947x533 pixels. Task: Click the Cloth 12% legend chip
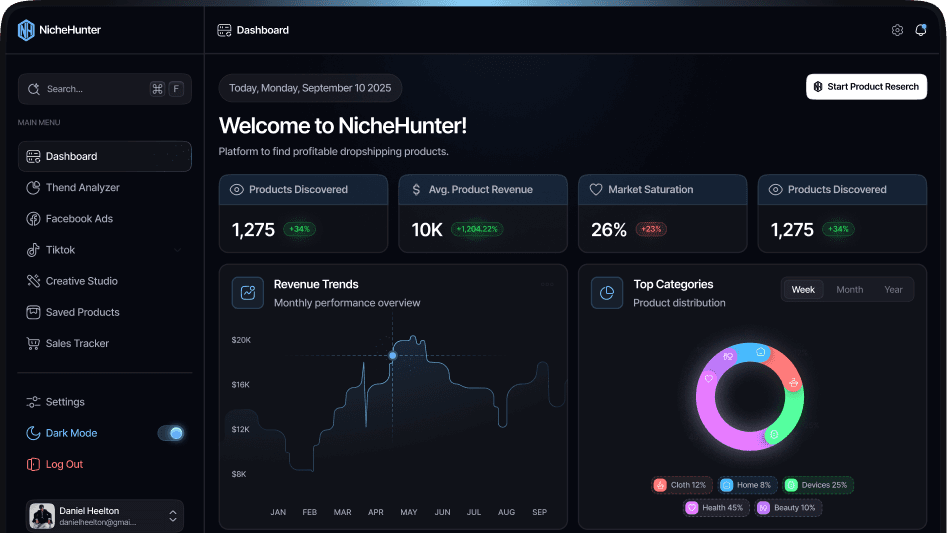tap(681, 485)
